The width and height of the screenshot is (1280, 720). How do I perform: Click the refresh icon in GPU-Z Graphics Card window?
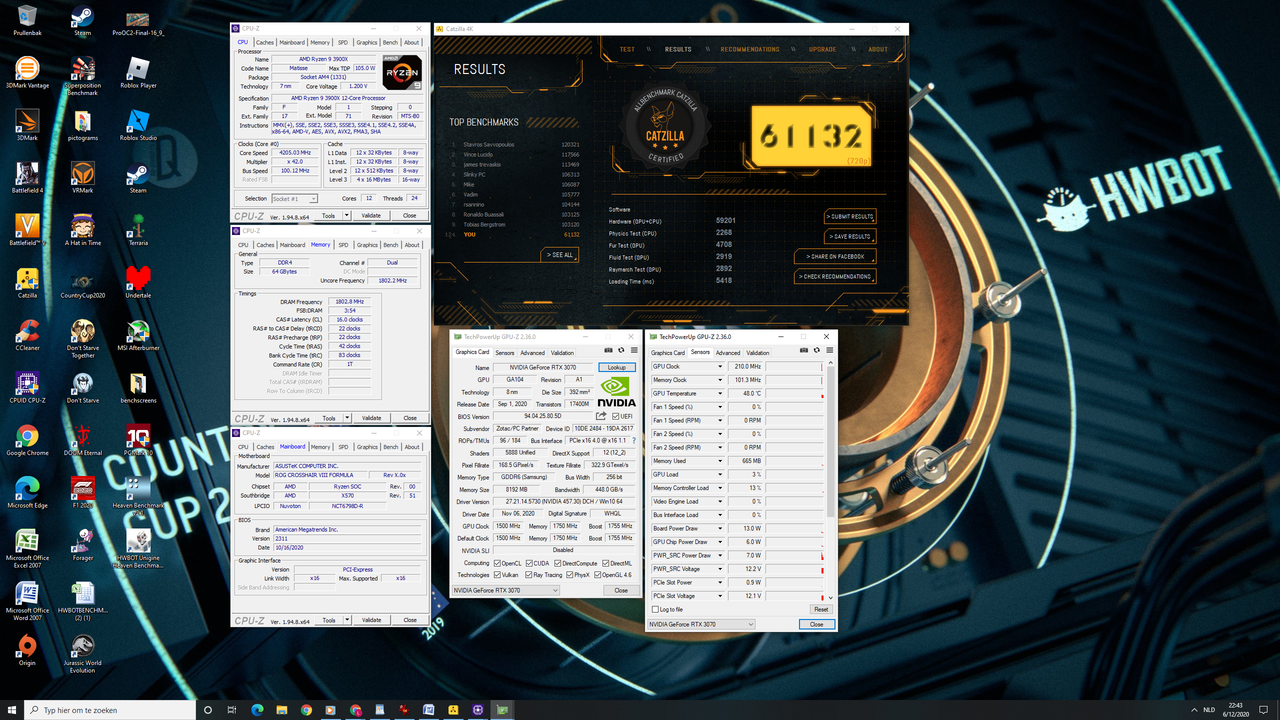click(620, 350)
